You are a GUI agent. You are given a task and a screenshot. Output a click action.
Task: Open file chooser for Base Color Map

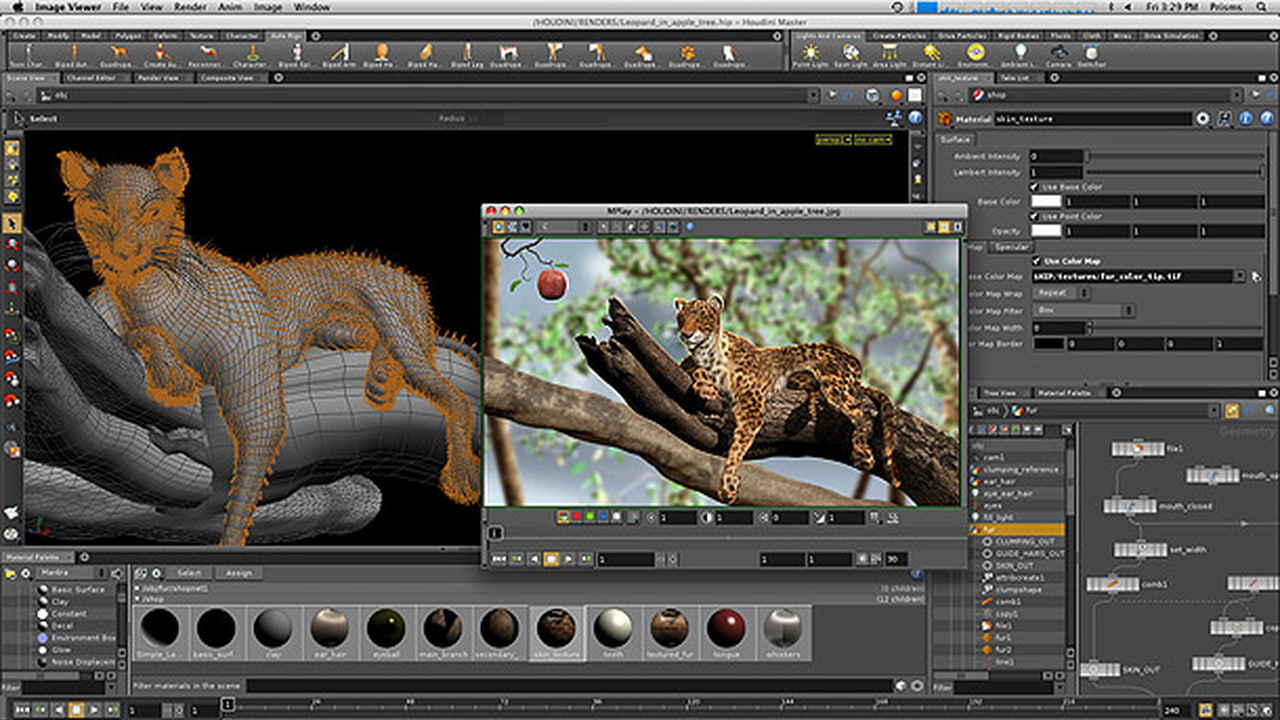pos(1256,276)
